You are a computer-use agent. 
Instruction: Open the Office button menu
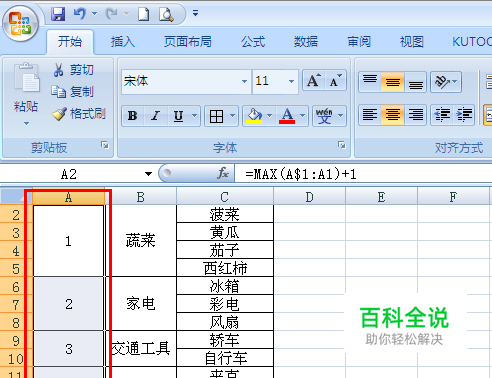pos(21,23)
